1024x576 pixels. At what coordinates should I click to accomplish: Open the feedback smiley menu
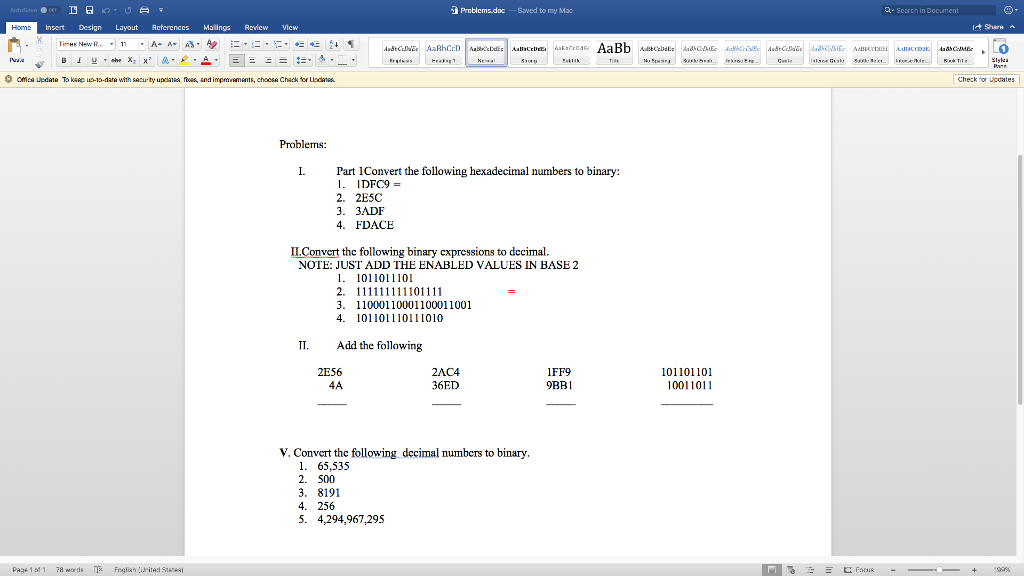pos(1010,10)
